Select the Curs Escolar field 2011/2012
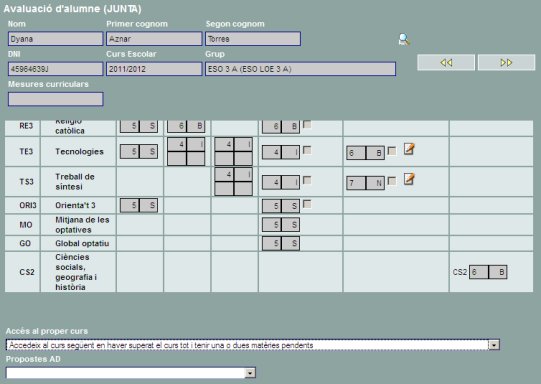The height and width of the screenshot is (384, 541). [x=154, y=69]
